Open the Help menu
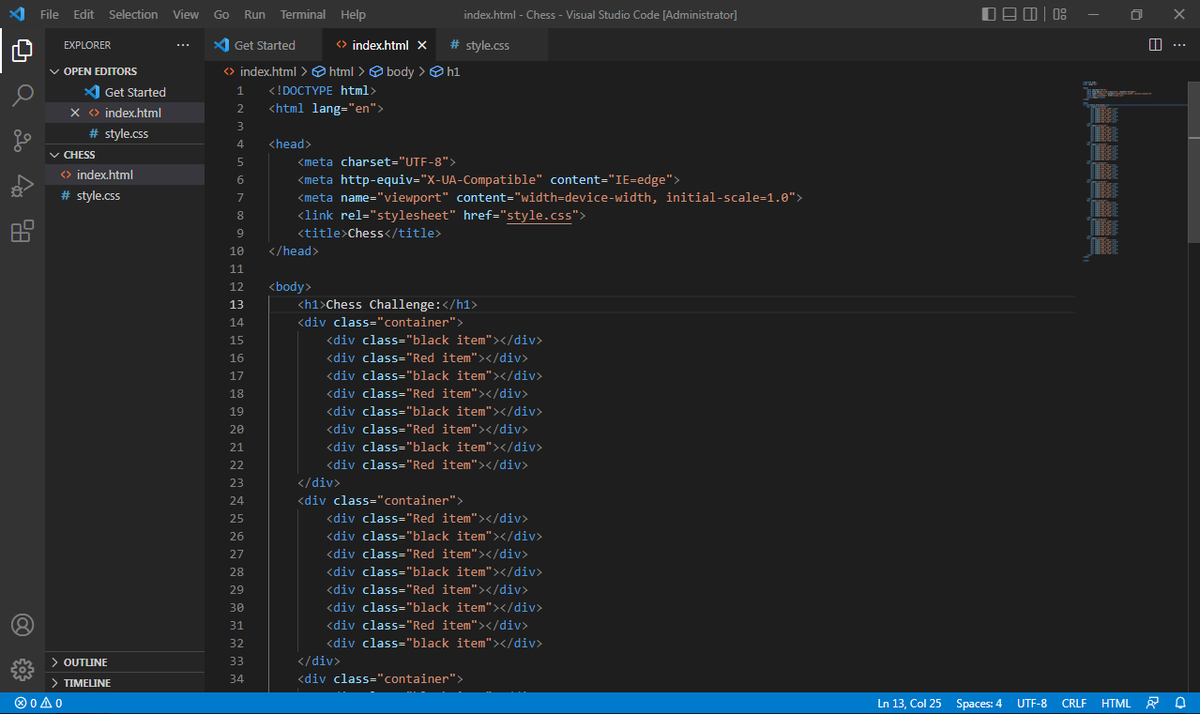The height and width of the screenshot is (714, 1200). 353,14
